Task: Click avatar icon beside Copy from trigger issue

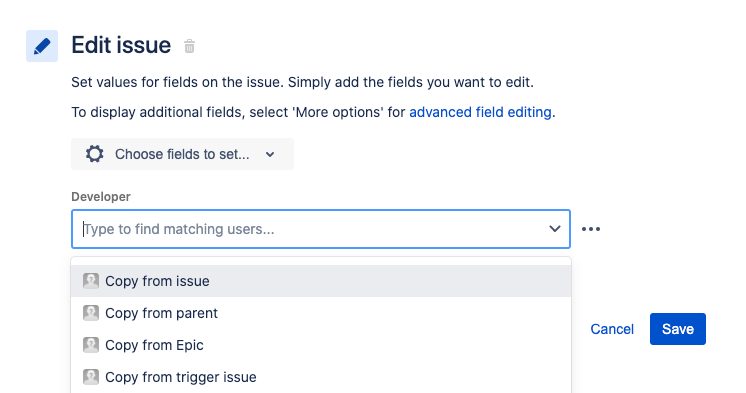Action: pos(91,377)
